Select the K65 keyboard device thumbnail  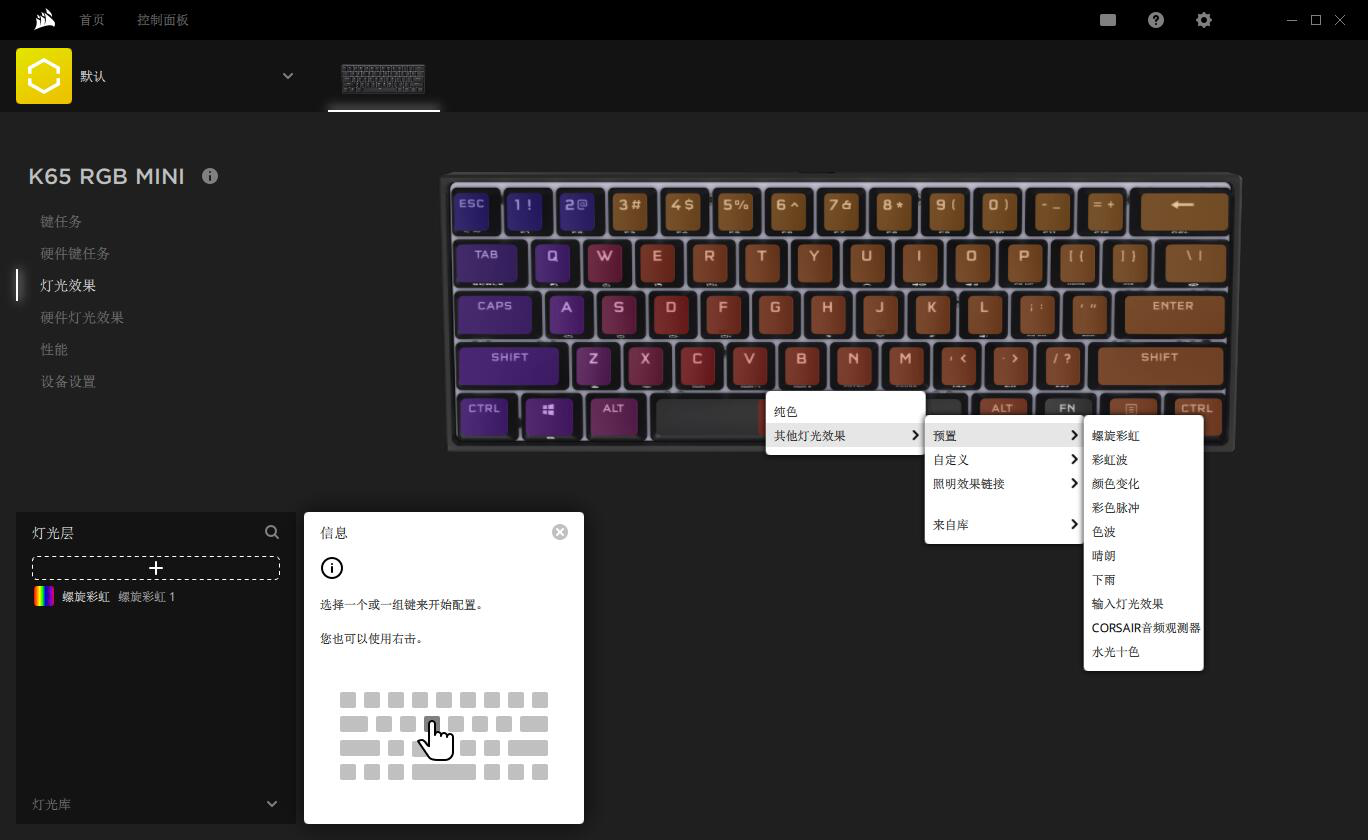pos(383,78)
